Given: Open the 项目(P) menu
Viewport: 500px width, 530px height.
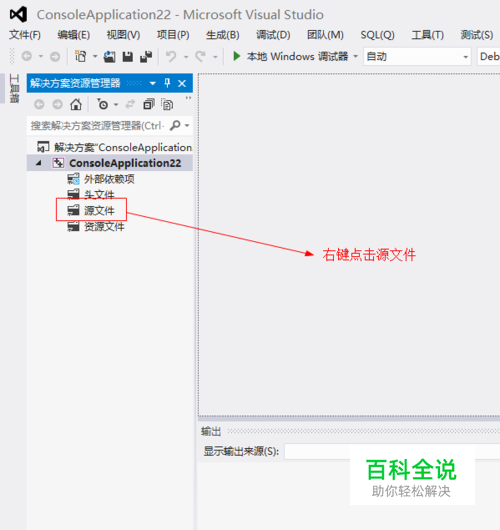Looking at the screenshot, I should pyautogui.click(x=173, y=35).
